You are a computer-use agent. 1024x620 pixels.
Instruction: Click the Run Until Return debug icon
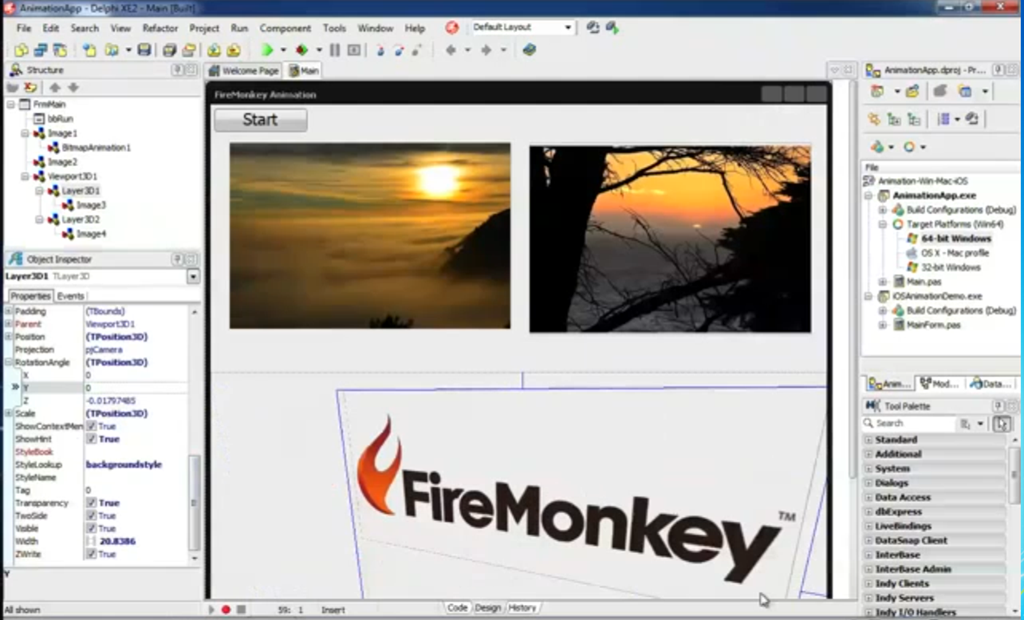click(417, 50)
